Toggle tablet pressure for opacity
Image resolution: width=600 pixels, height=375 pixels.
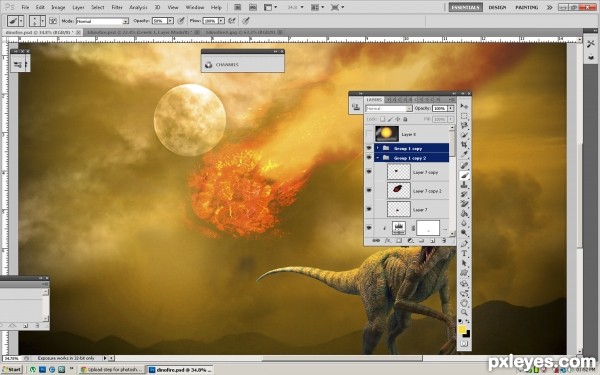[181, 21]
